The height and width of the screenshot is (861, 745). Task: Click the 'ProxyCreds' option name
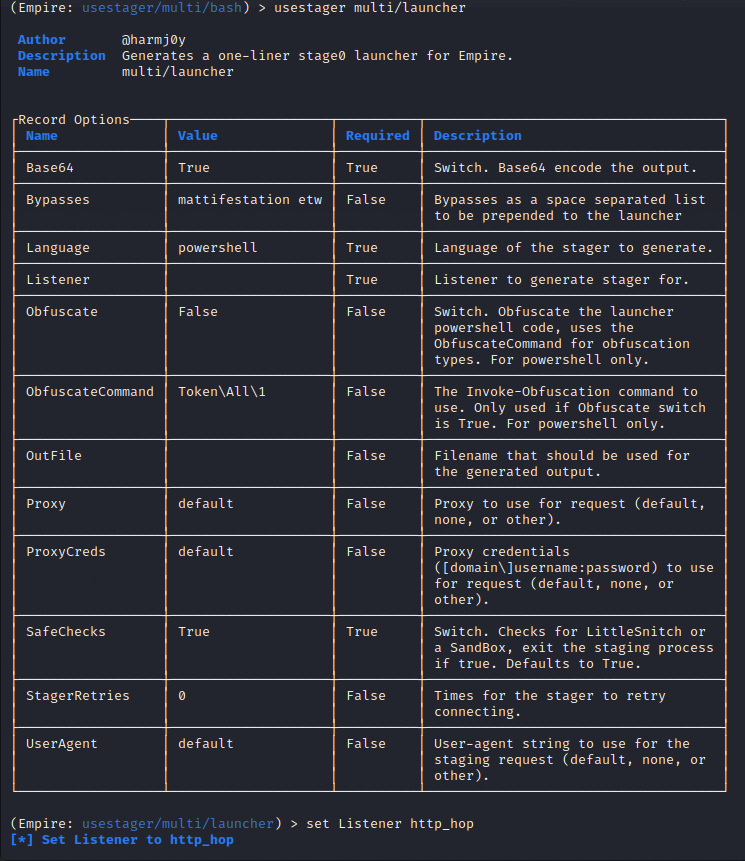pos(66,552)
